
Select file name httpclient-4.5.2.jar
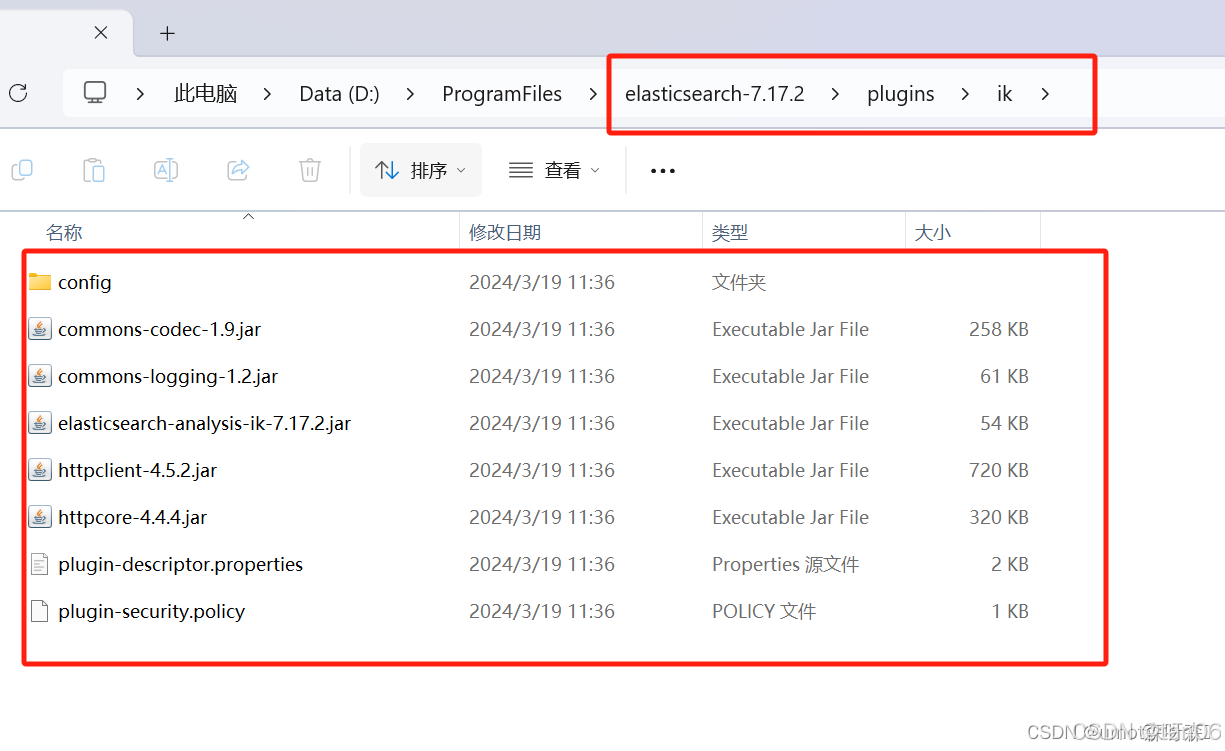click(137, 470)
